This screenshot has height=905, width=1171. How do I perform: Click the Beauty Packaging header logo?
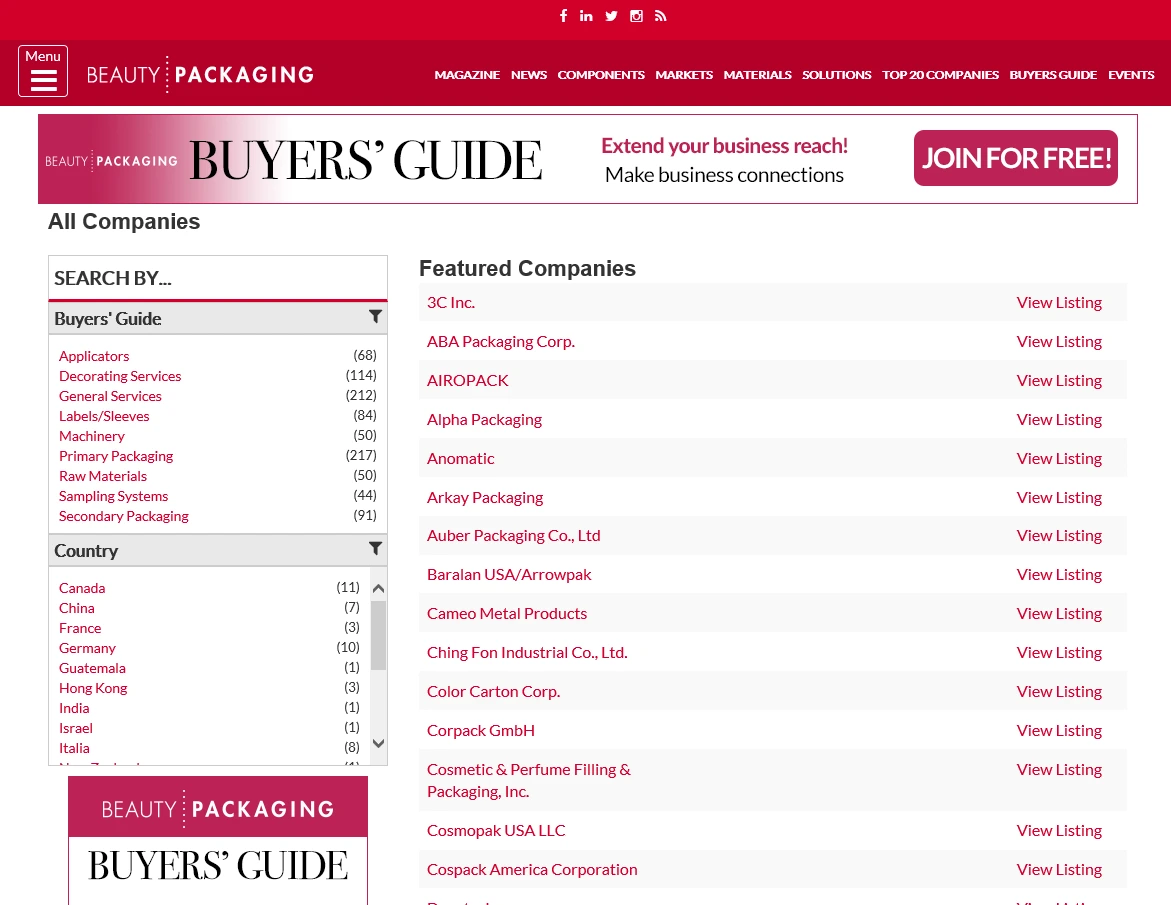coord(200,75)
